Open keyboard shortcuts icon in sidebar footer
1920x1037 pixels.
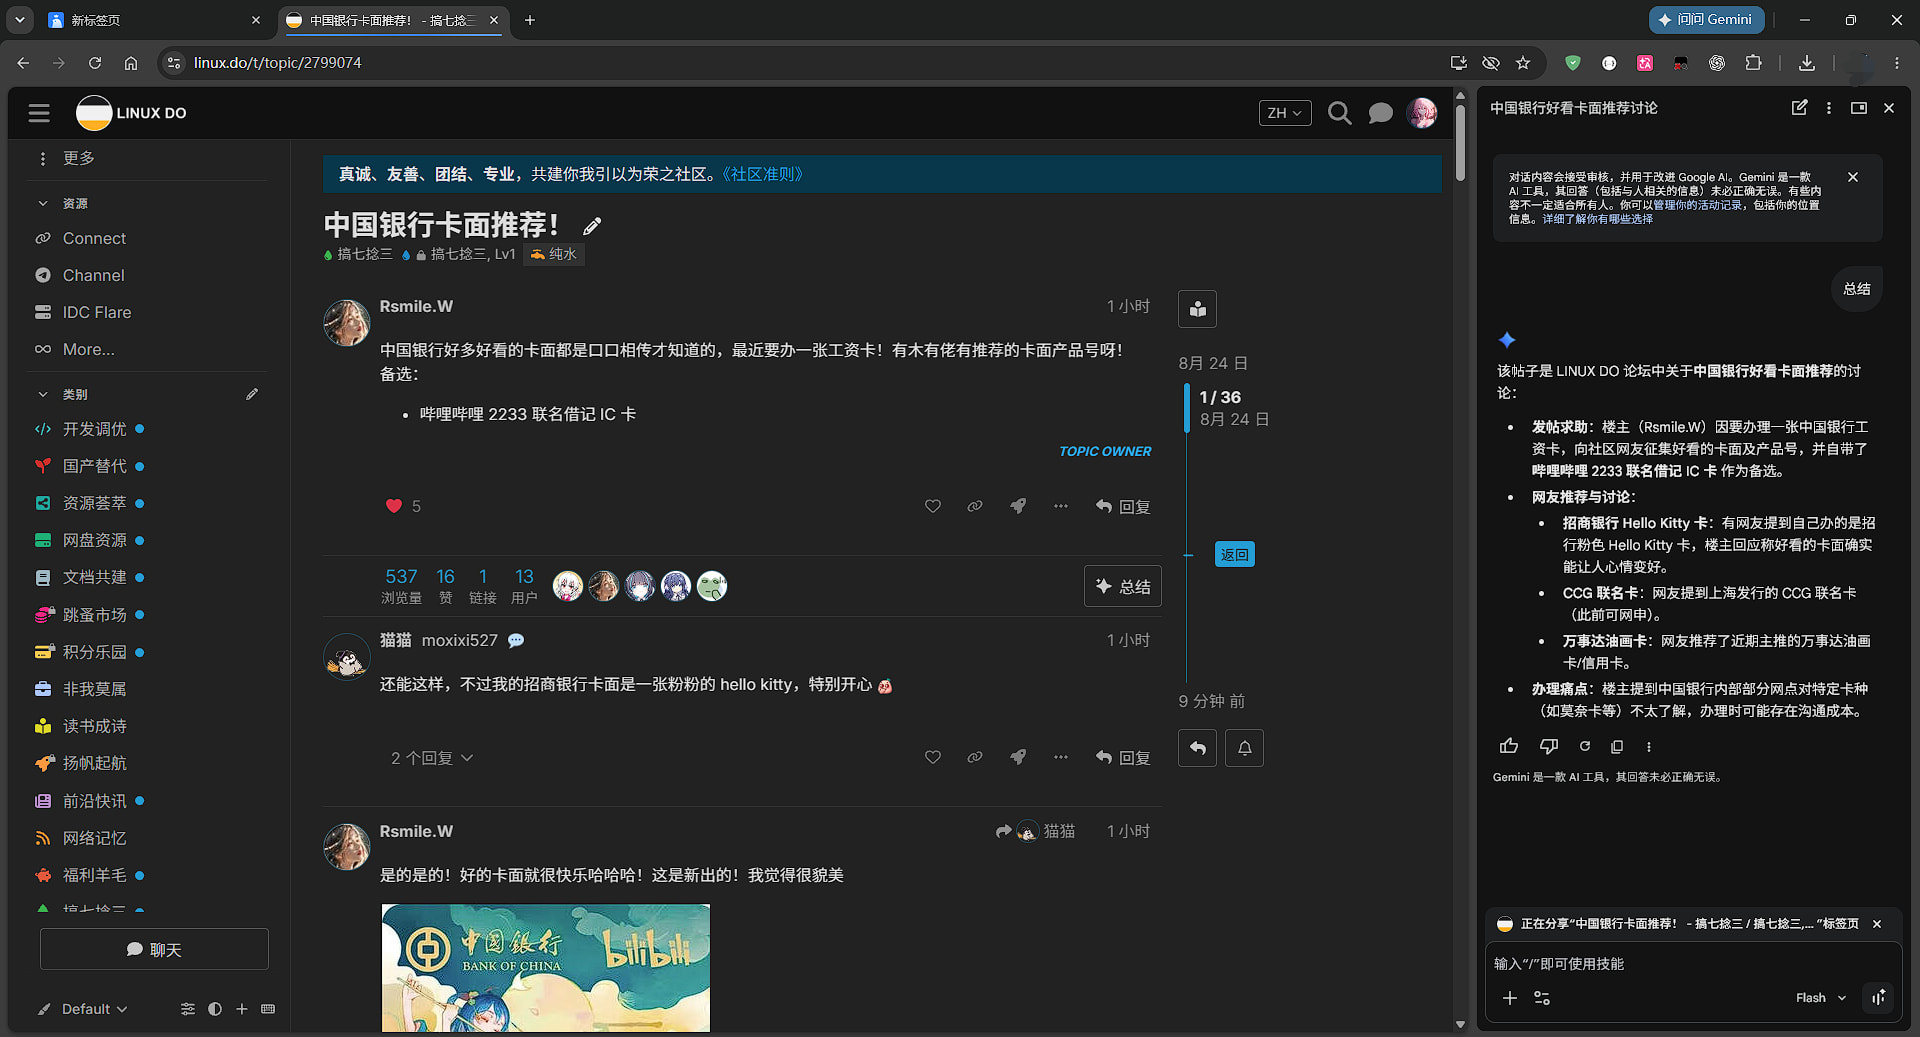point(268,1009)
